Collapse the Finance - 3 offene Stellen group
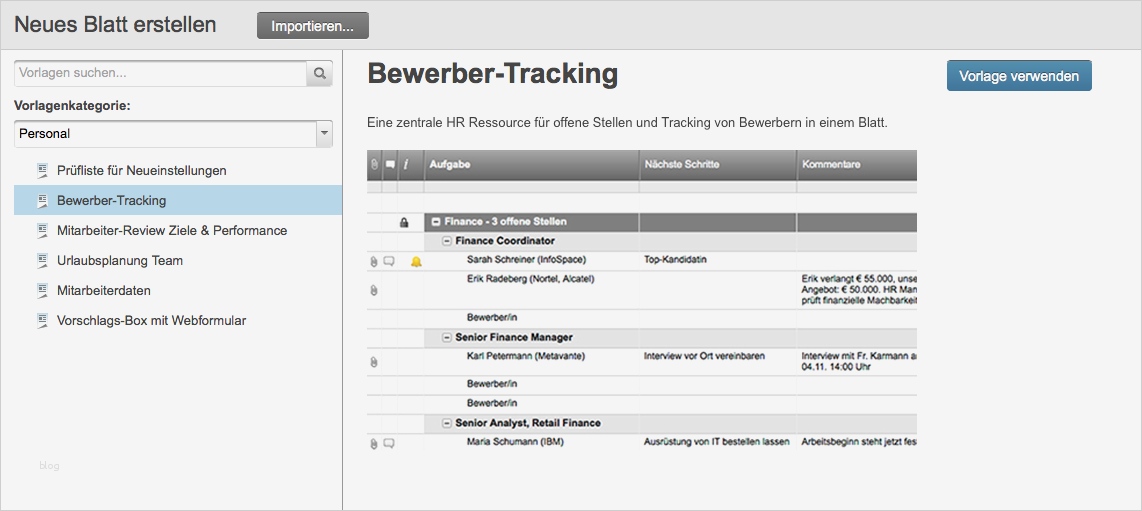This screenshot has height=511, width=1142. click(x=436, y=222)
